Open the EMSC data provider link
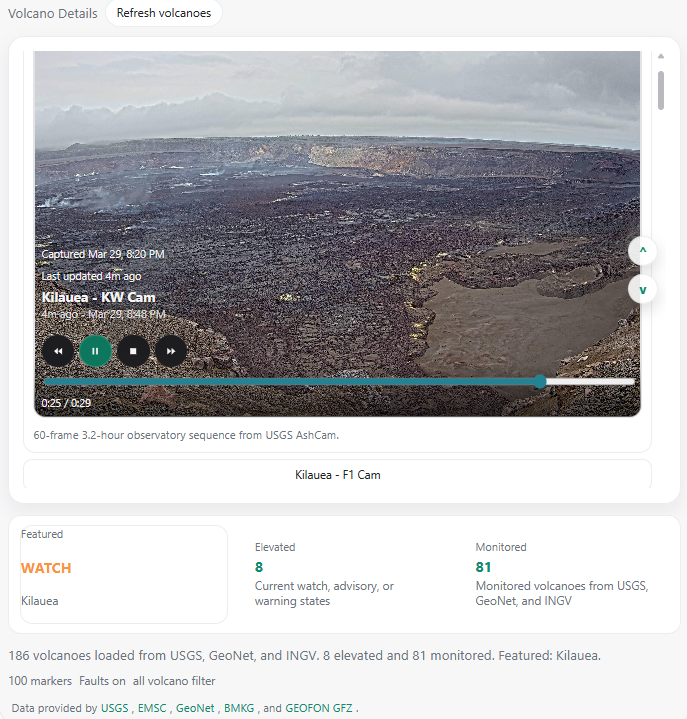Viewport: 687px width, 719px height. pos(152,708)
